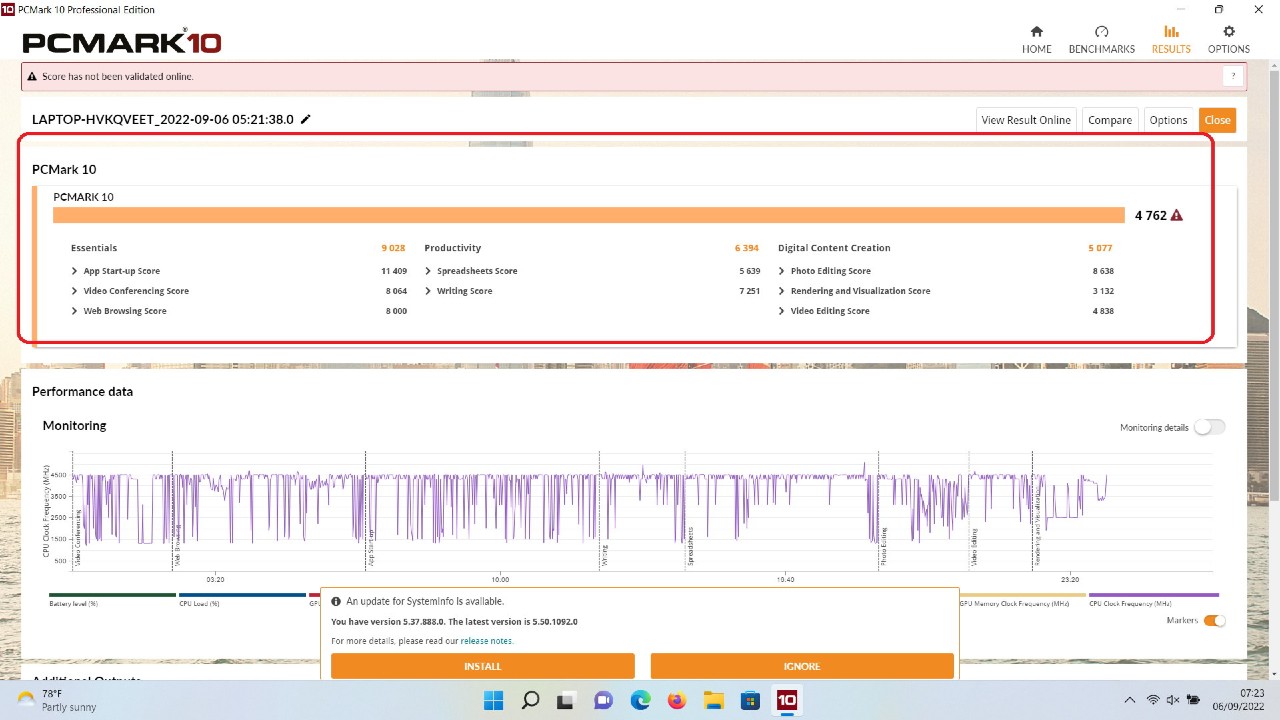The width and height of the screenshot is (1280, 720).
Task: Click the Productivity score 6 394
Action: (x=747, y=248)
